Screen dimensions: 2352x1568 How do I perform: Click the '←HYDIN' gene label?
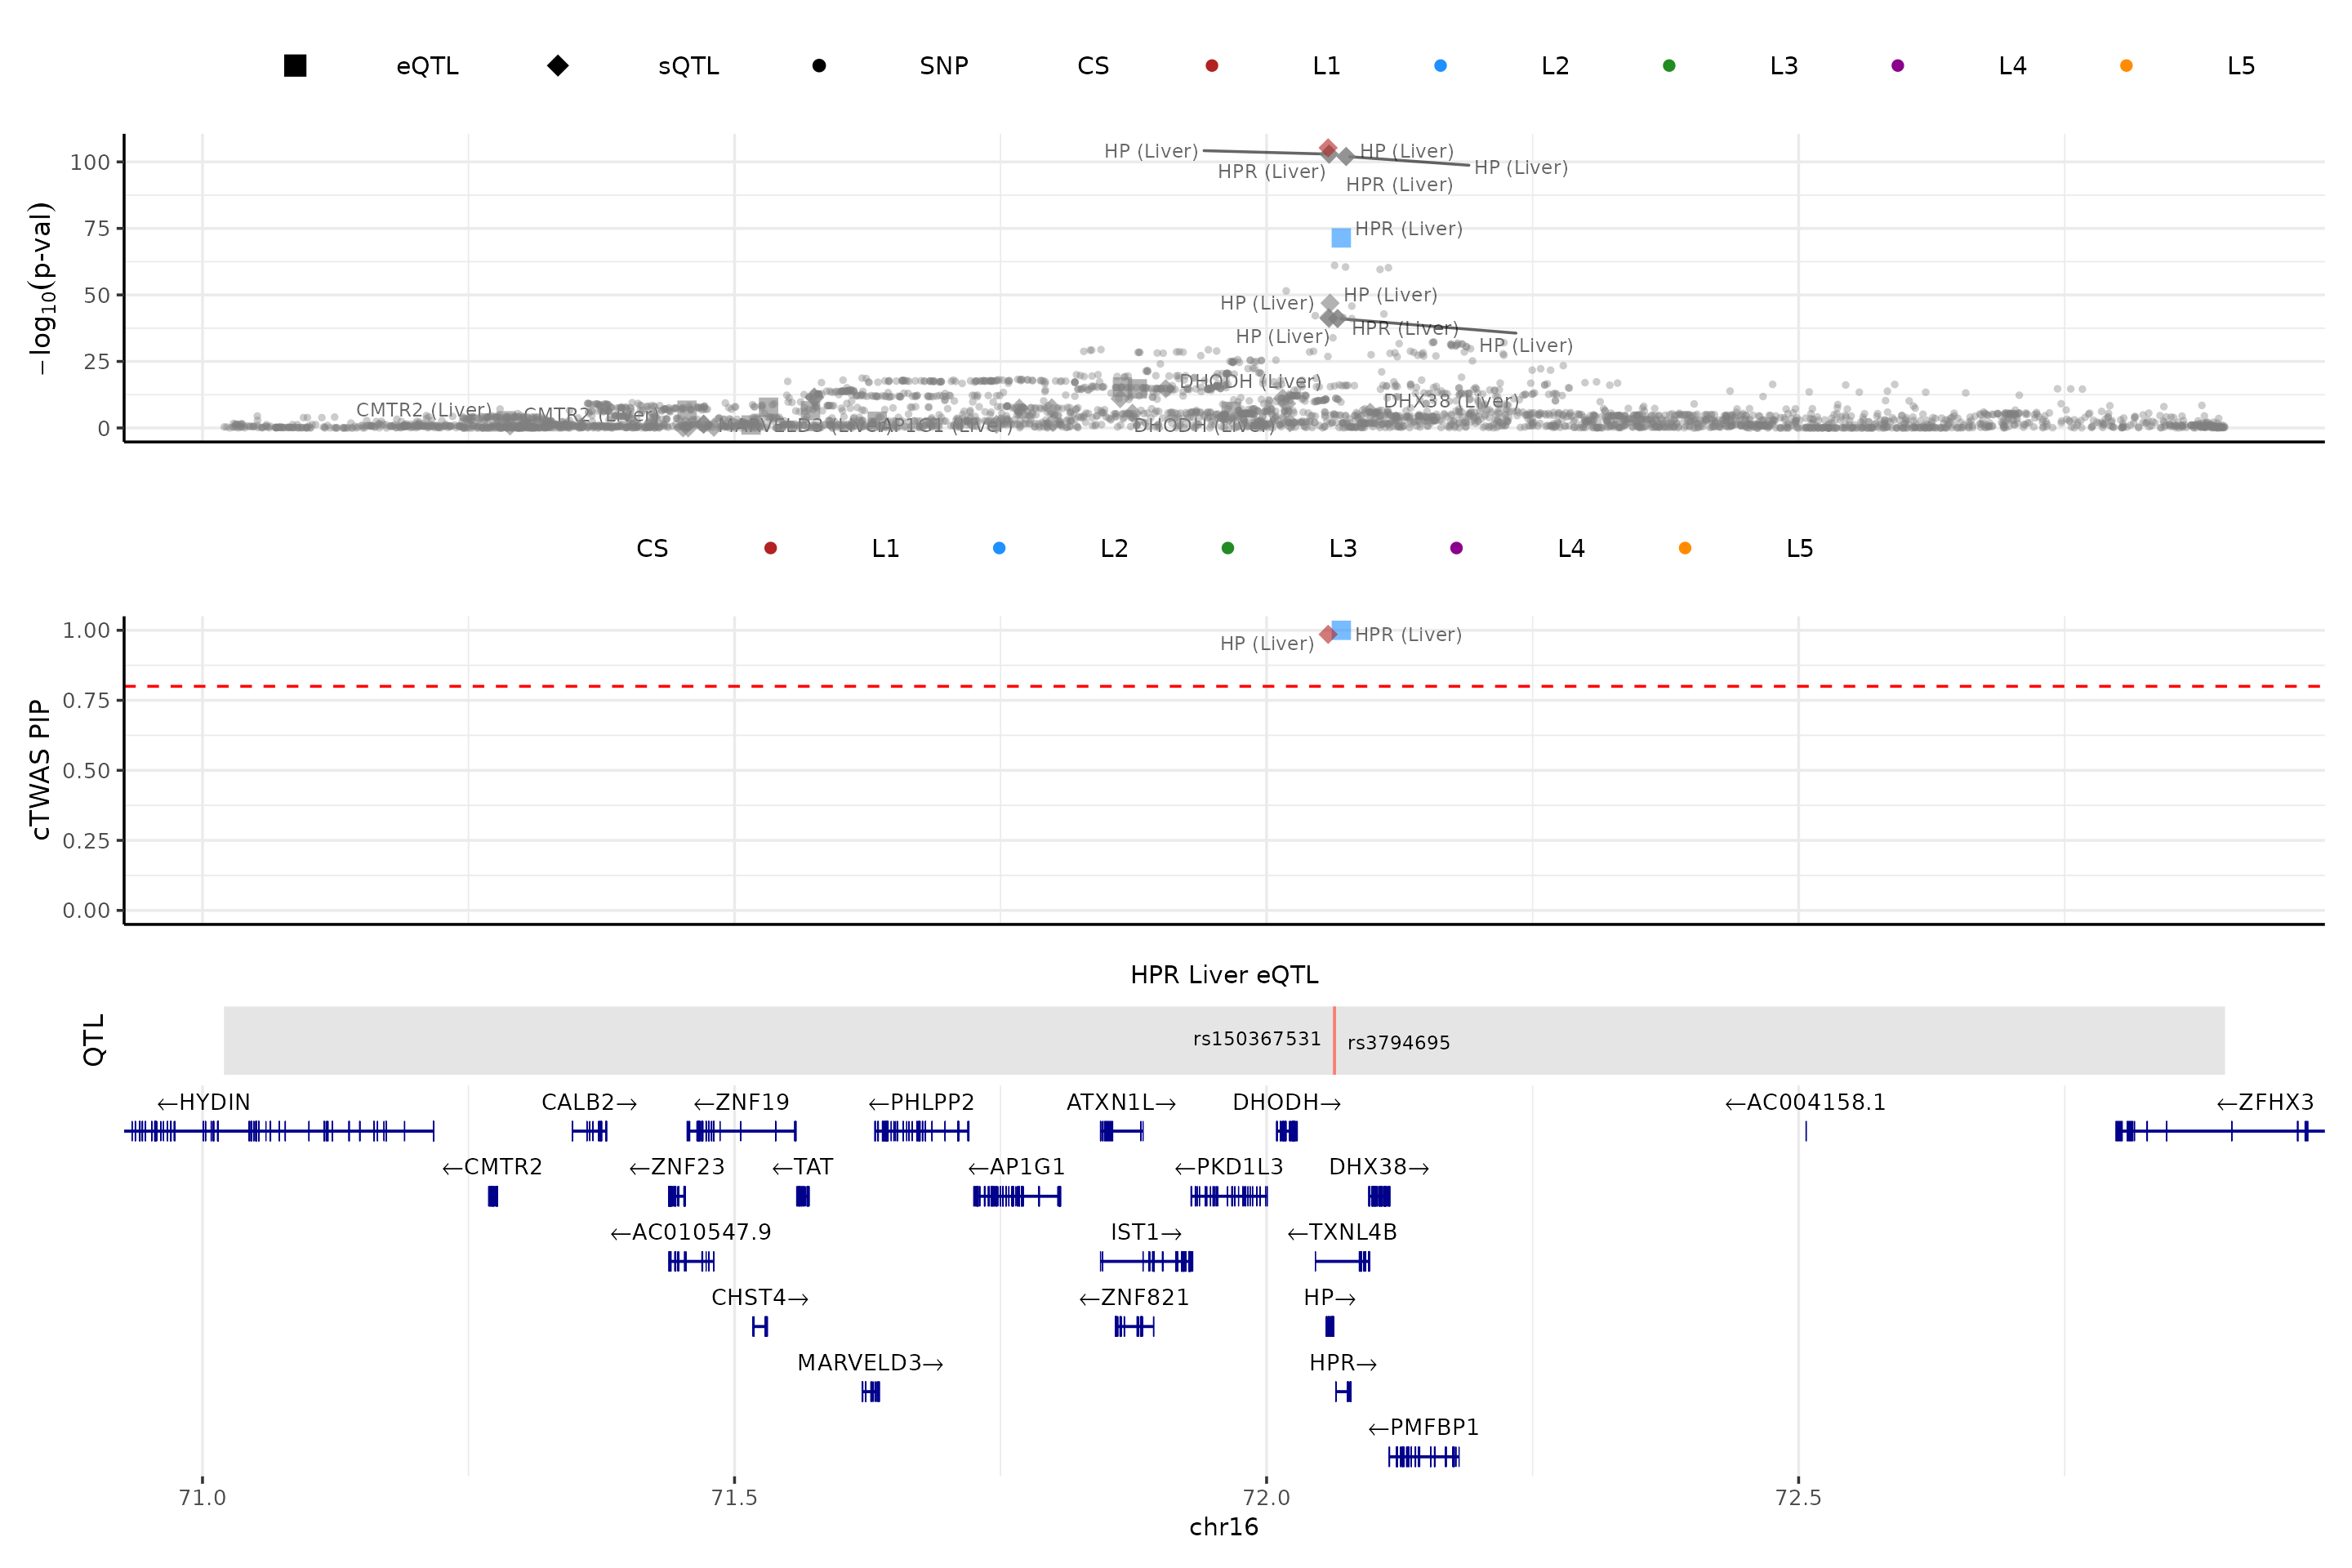(x=204, y=1103)
